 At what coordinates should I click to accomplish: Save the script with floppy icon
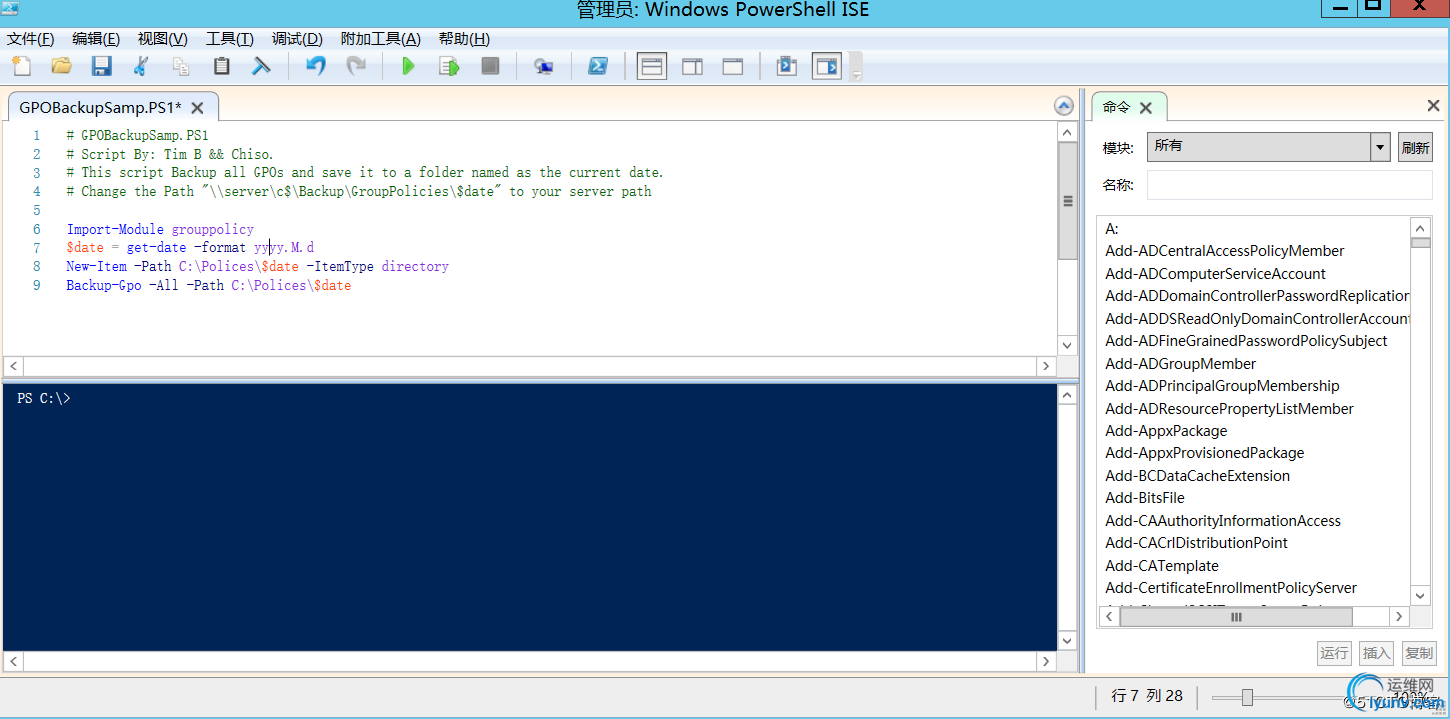point(101,66)
